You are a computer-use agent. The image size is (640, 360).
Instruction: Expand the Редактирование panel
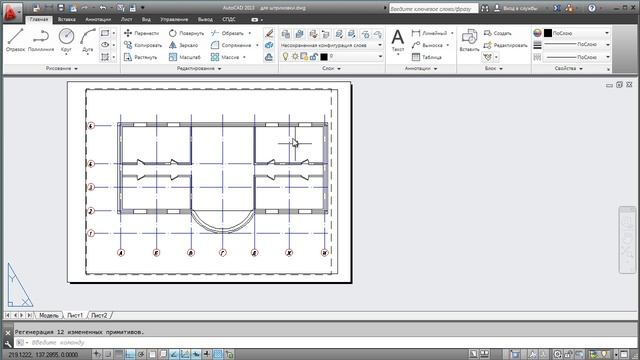click(199, 69)
